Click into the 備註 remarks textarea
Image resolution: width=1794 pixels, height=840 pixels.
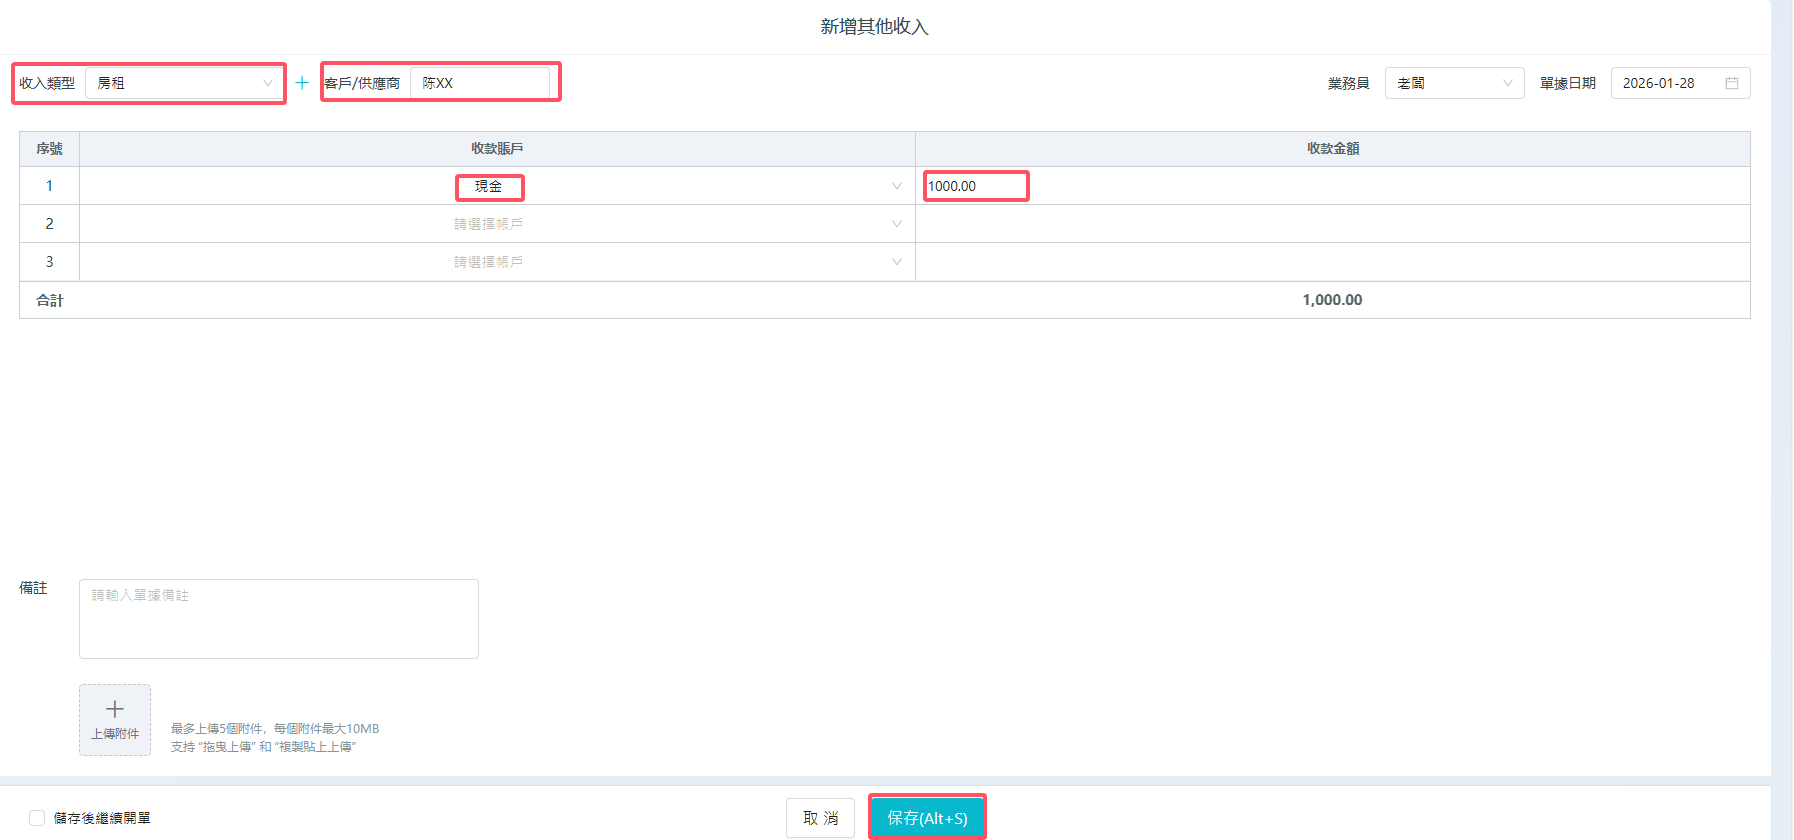(278, 618)
